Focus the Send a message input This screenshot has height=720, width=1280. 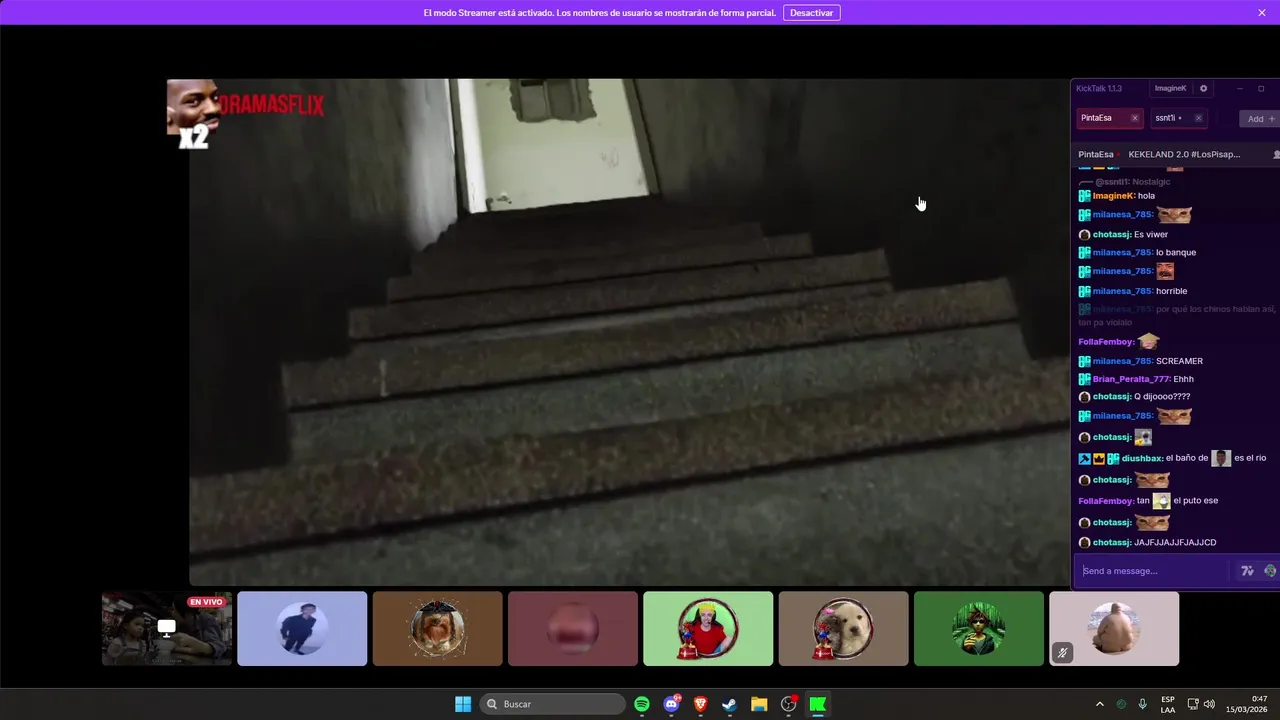point(1153,571)
